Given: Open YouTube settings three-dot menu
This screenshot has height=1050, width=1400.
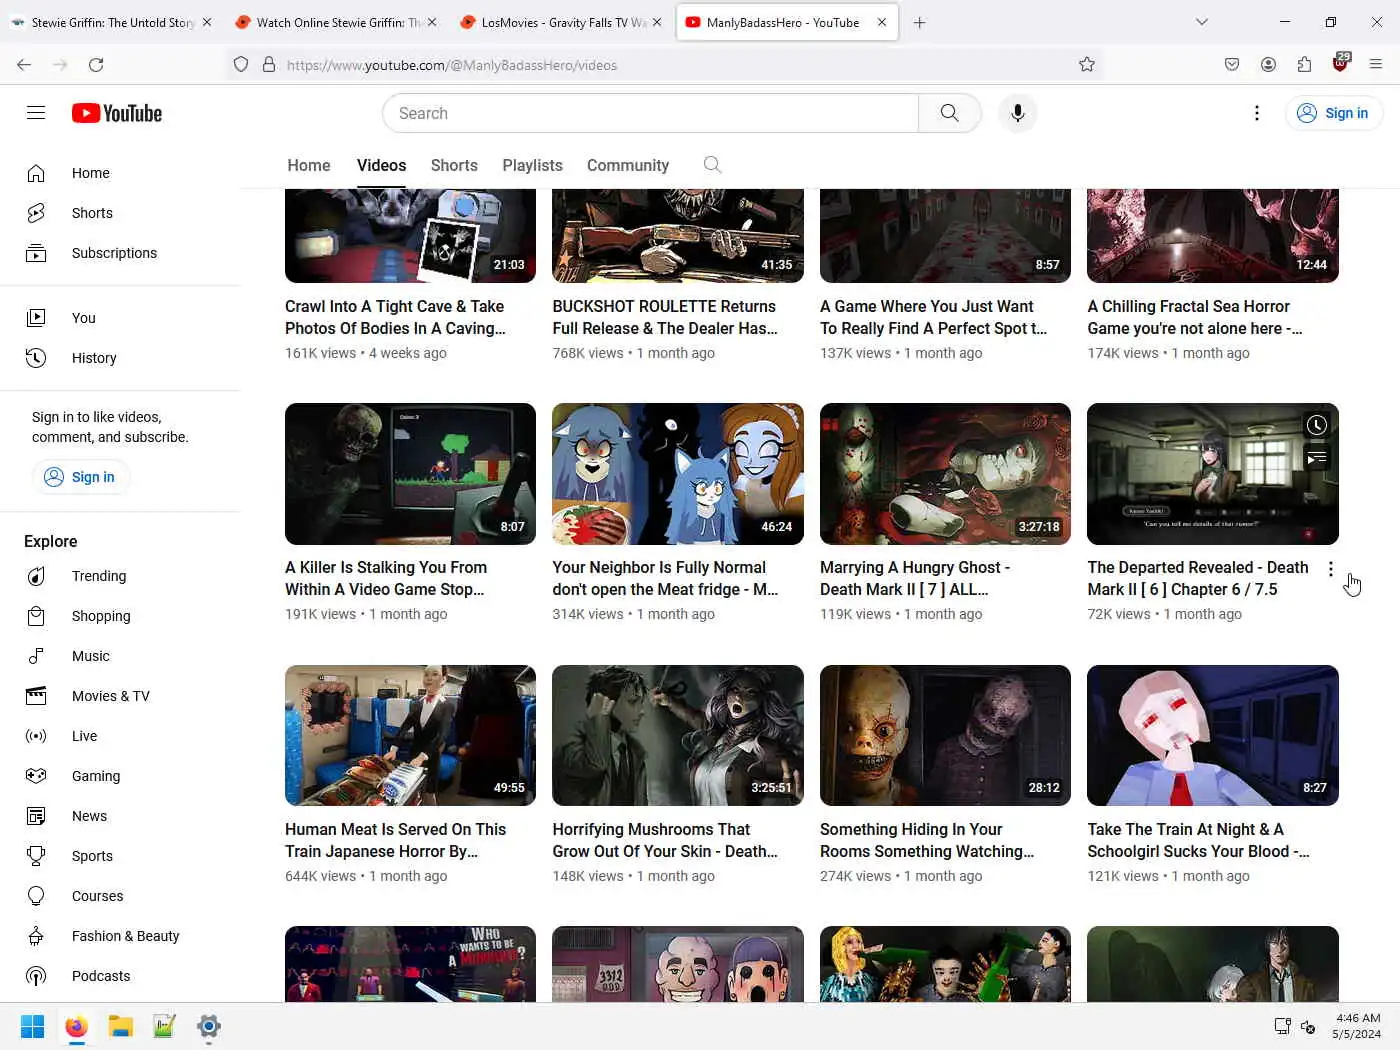Looking at the screenshot, I should tap(1257, 113).
